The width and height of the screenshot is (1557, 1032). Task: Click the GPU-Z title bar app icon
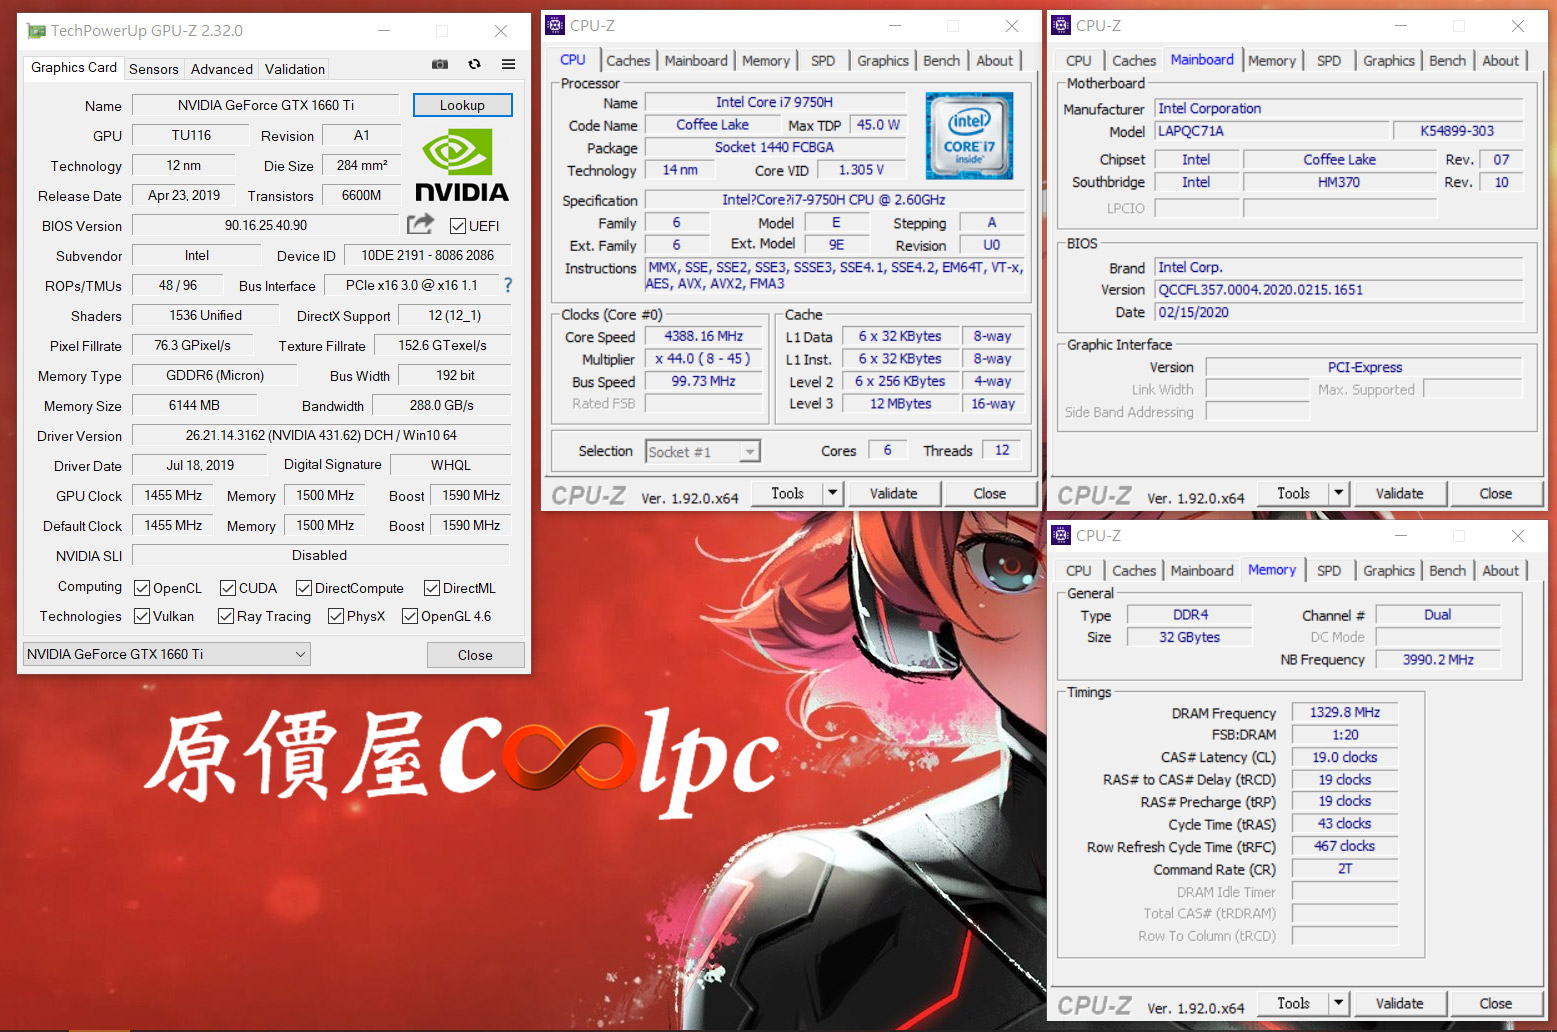click(36, 31)
